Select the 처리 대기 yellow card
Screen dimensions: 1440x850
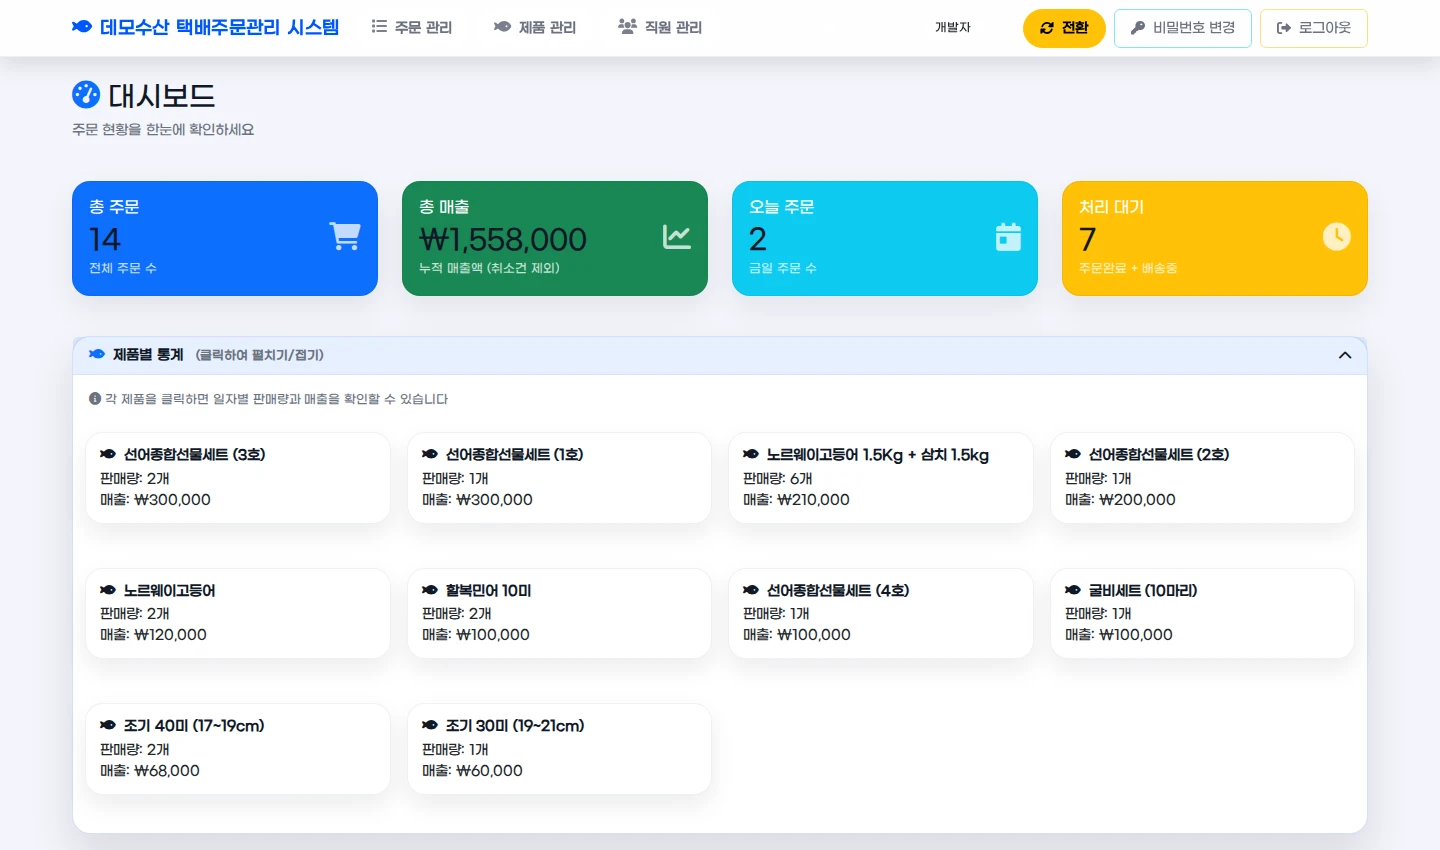pyautogui.click(x=1215, y=238)
